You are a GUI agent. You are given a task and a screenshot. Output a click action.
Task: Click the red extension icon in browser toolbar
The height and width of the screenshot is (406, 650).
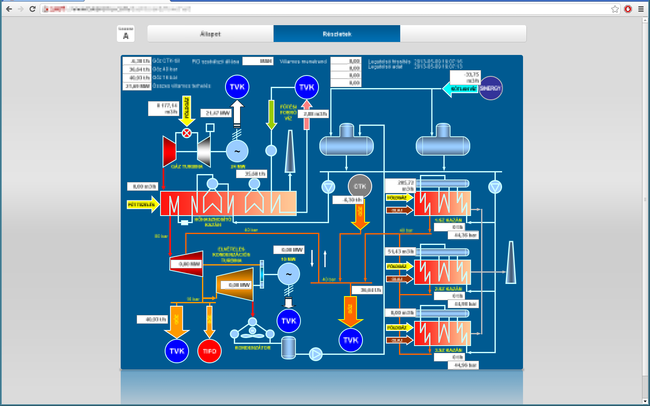(x=628, y=9)
